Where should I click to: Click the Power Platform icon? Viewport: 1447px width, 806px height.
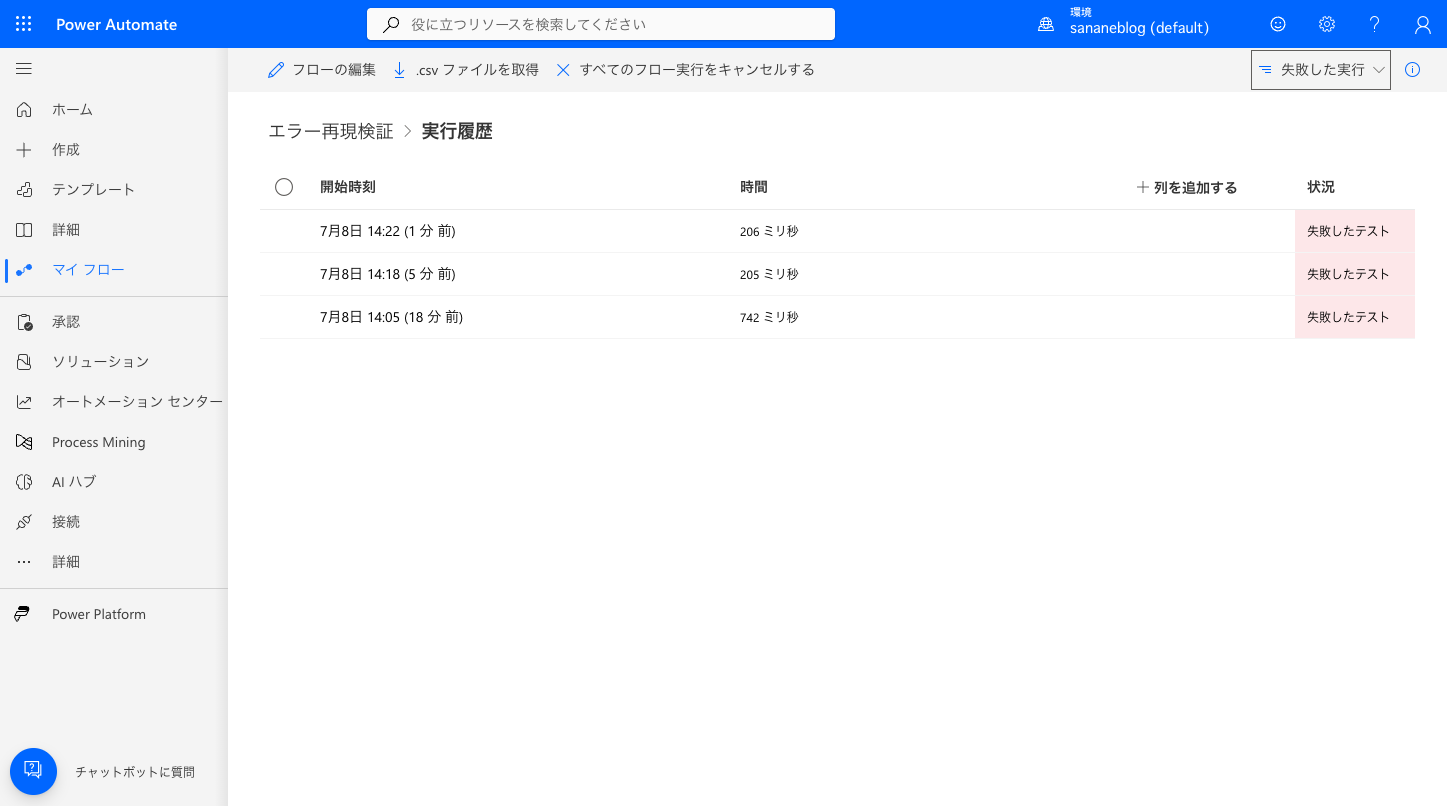point(22,614)
